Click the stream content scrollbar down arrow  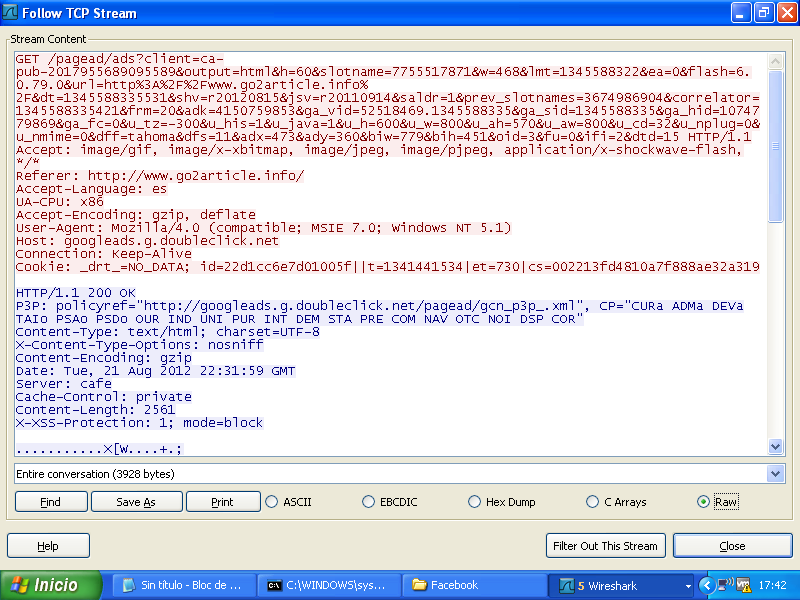775,446
